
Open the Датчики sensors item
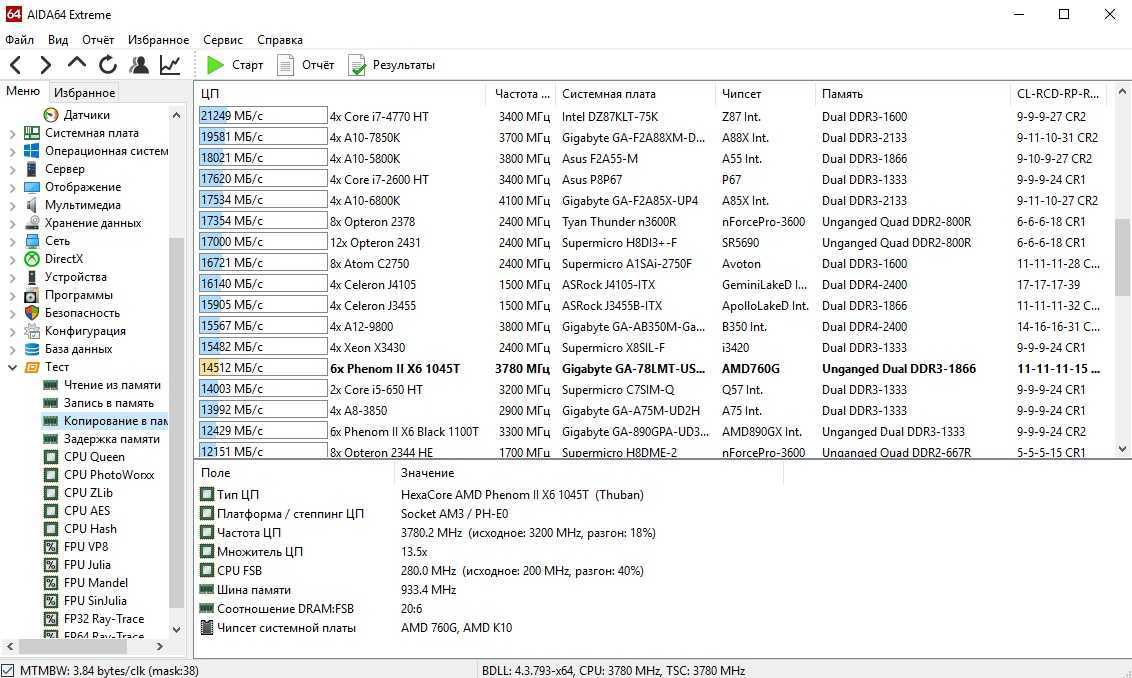point(86,115)
